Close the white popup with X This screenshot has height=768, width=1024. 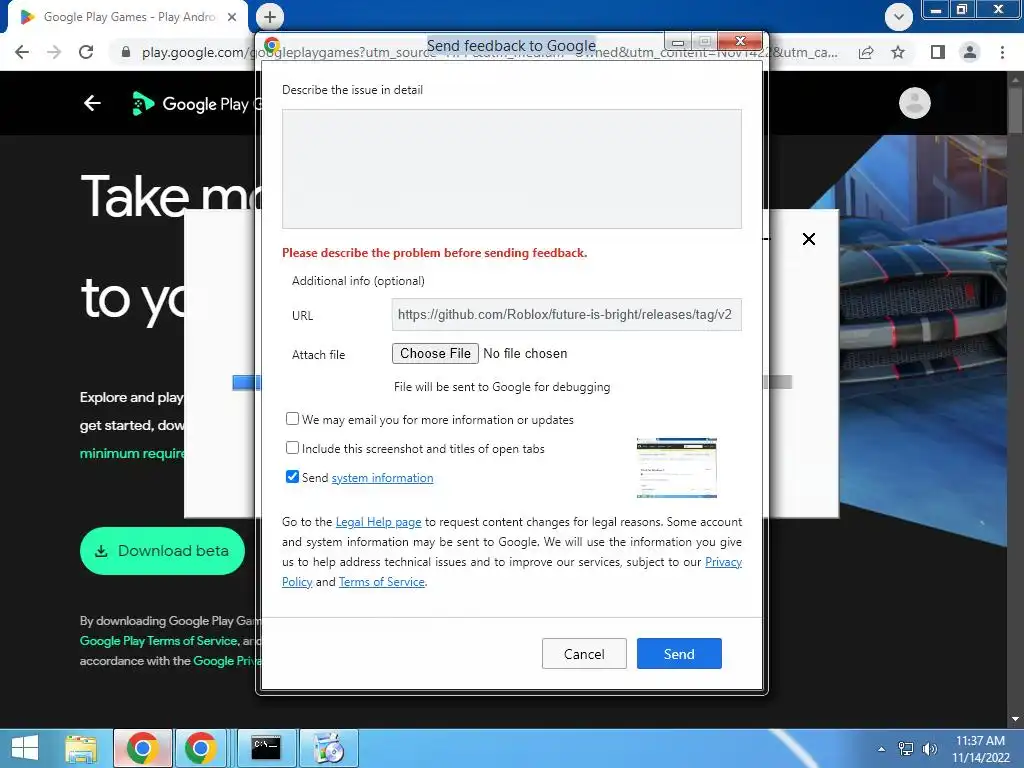808,239
